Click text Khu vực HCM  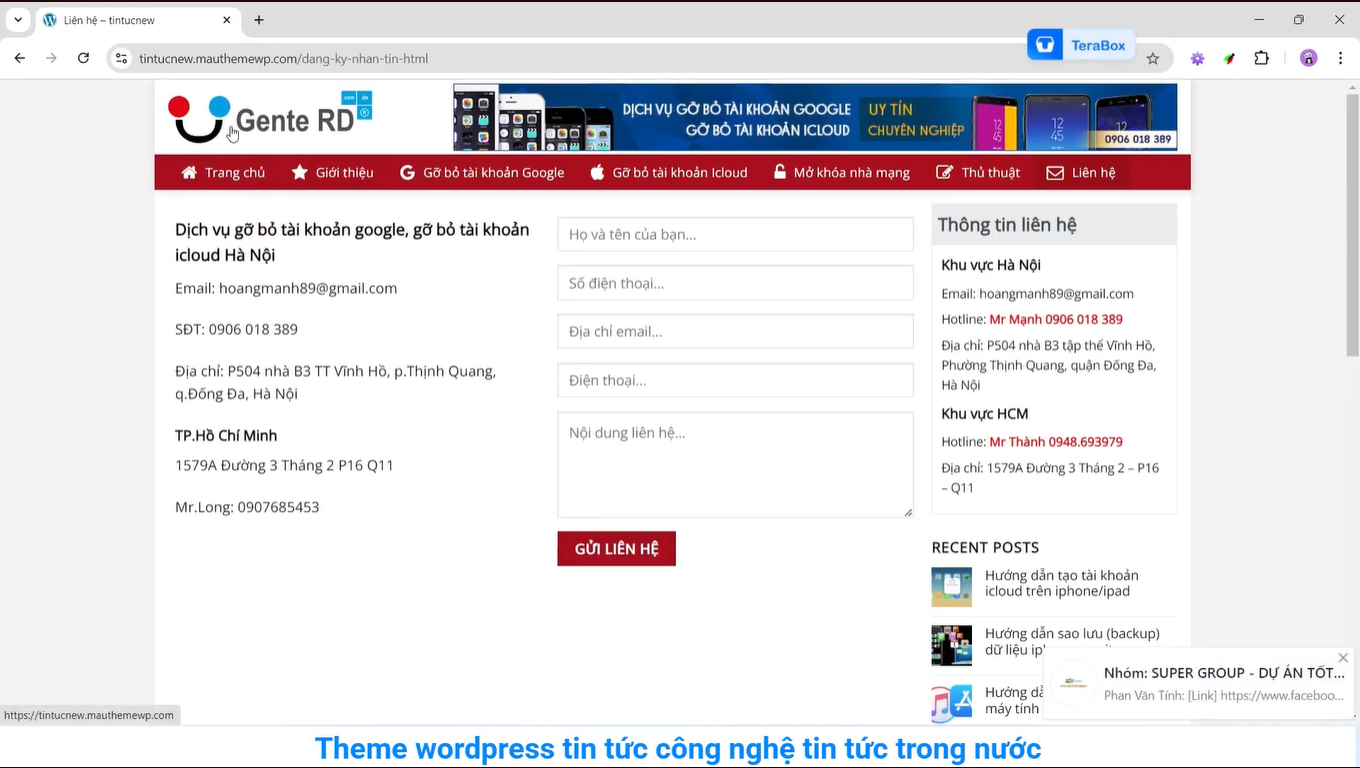click(x=984, y=413)
